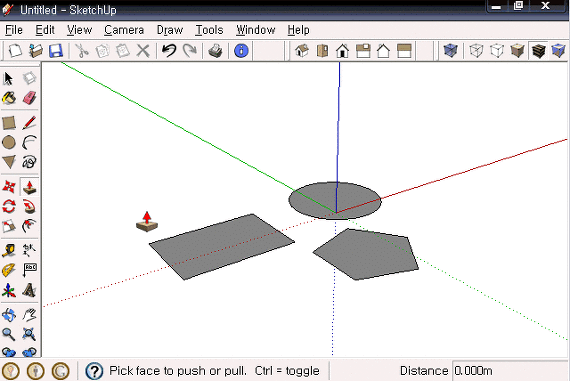Open the Draw menu
The image size is (570, 381).
[x=169, y=30]
